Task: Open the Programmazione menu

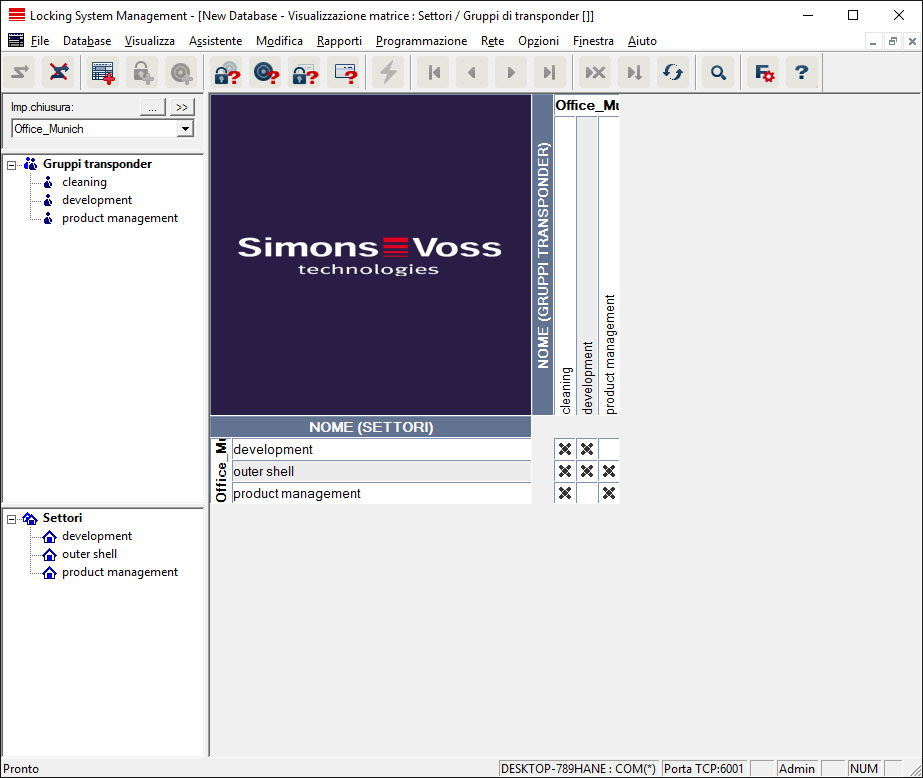Action: (x=421, y=41)
